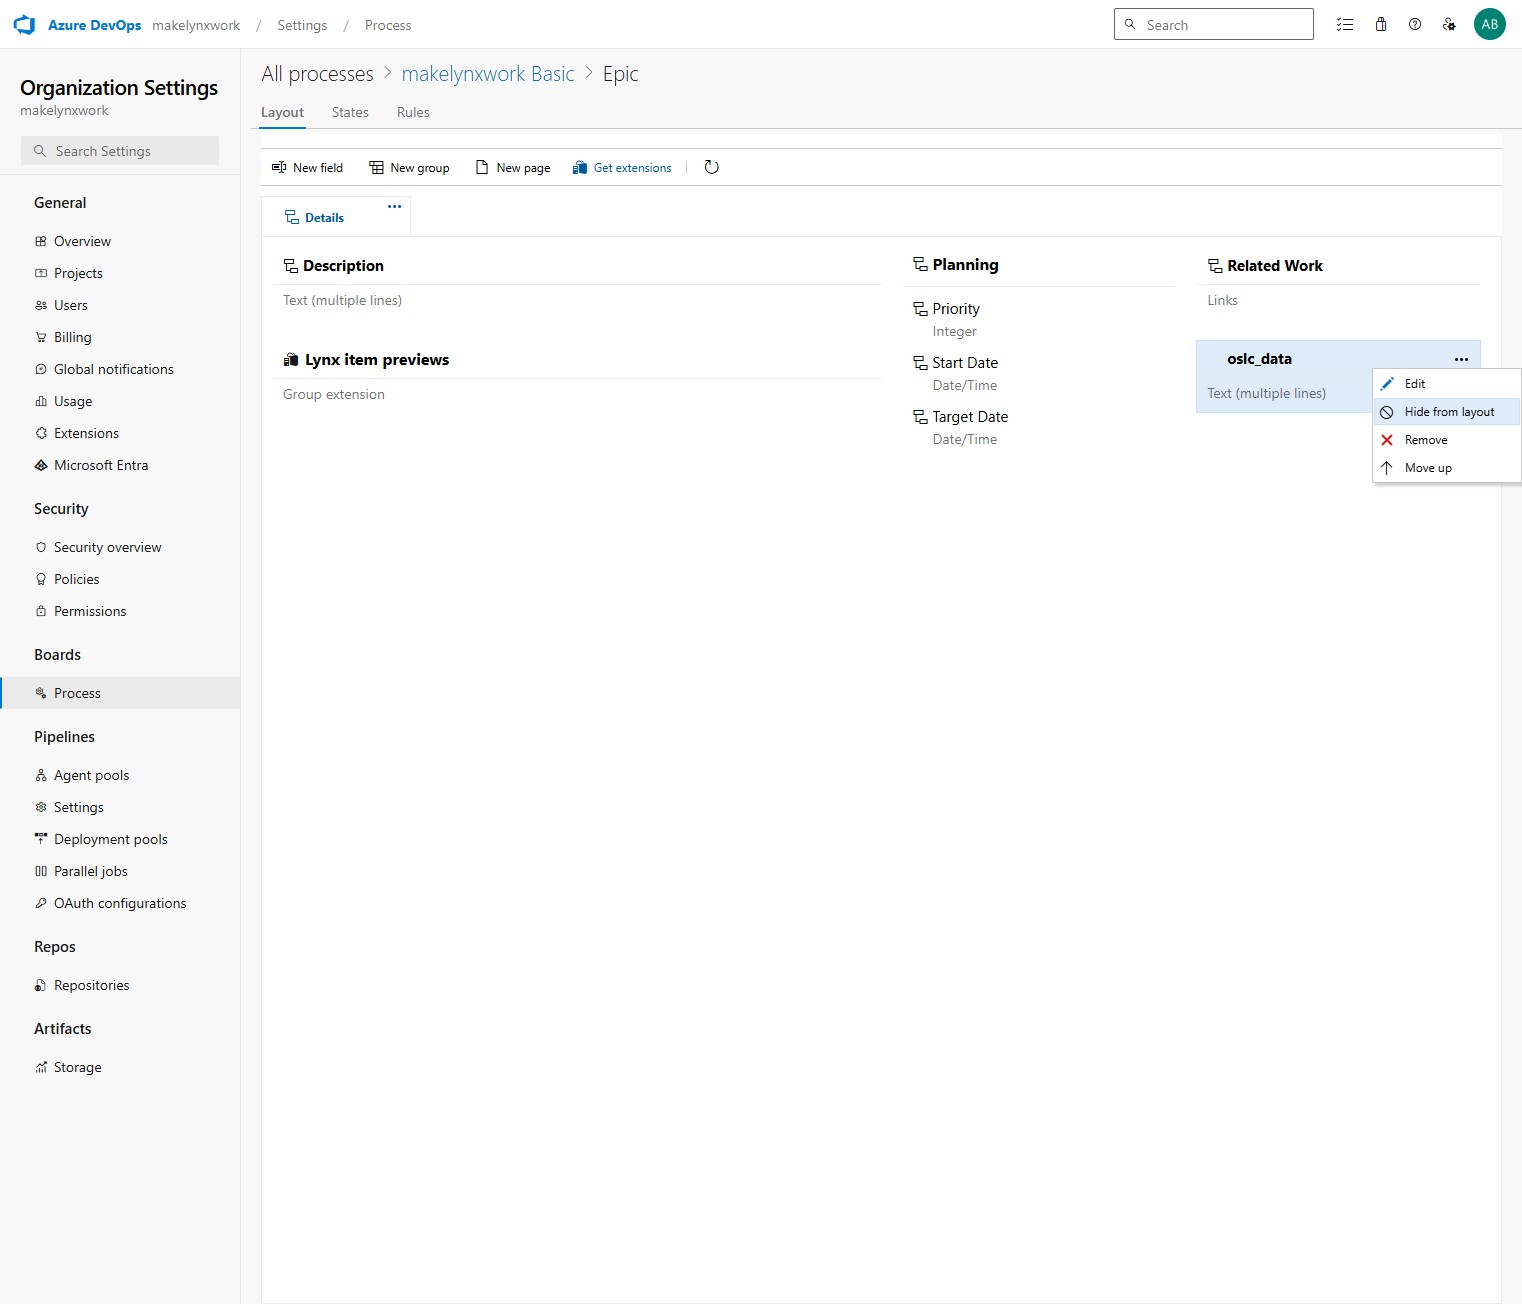The image size is (1522, 1304).
Task: Click the Description field icon
Action: (x=291, y=266)
